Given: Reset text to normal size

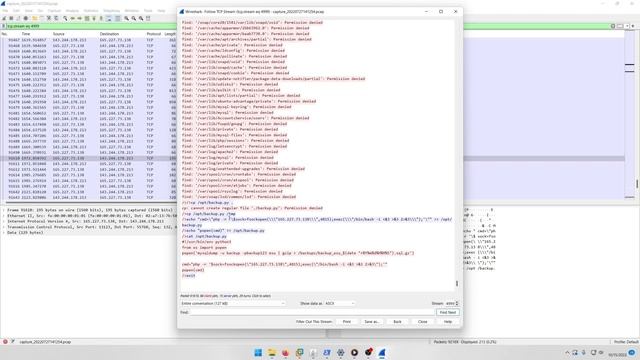Looking at the screenshot, I should click(x=141, y=18).
